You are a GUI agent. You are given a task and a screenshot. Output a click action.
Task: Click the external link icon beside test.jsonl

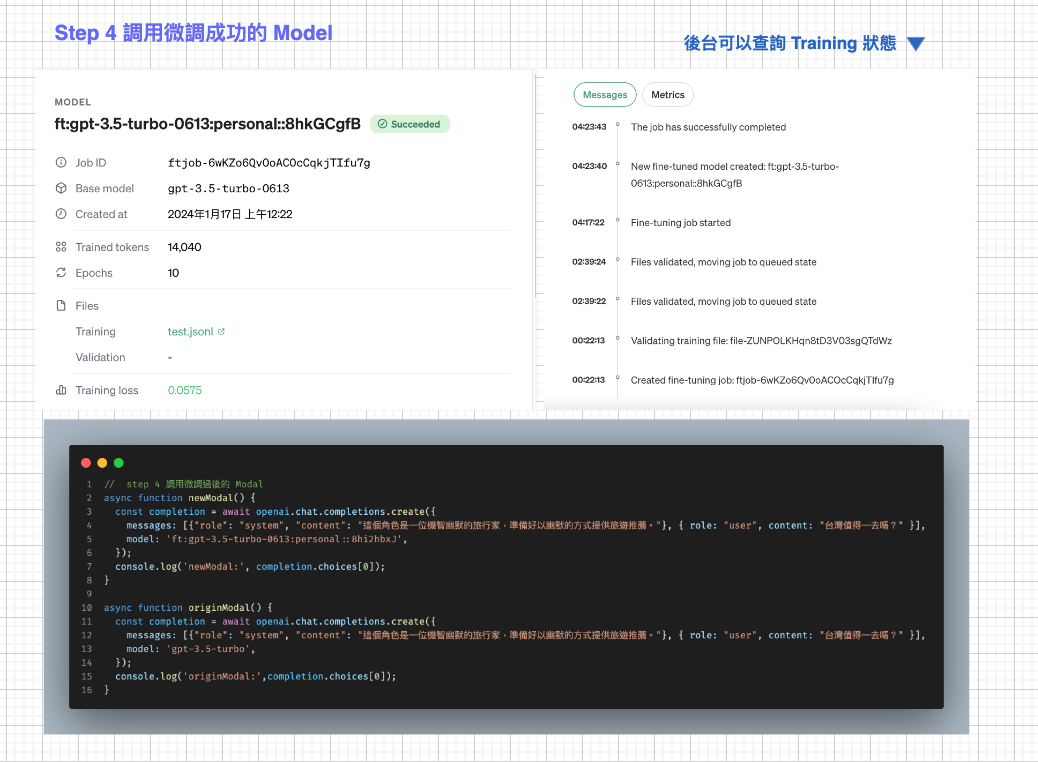tap(221, 332)
